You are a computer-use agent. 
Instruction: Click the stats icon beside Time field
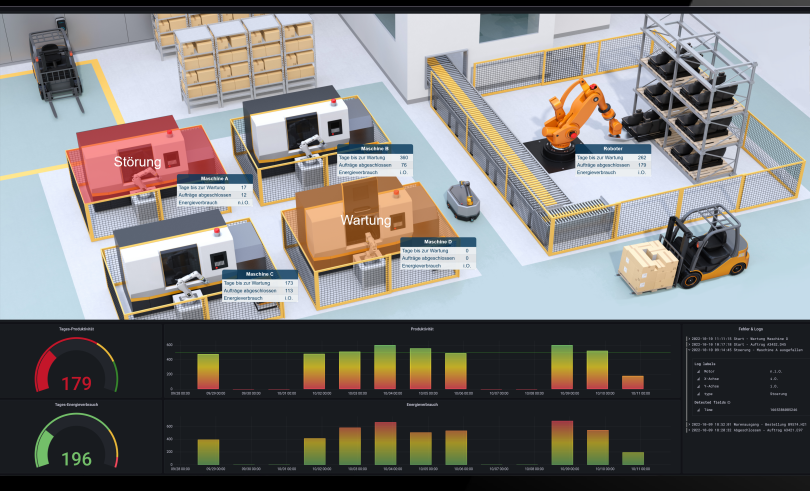[698, 411]
